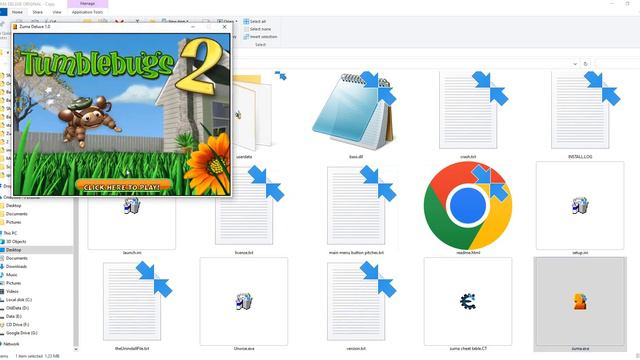Select the license.txt file icon
Viewport: 640px width, 360px height.
tap(244, 206)
